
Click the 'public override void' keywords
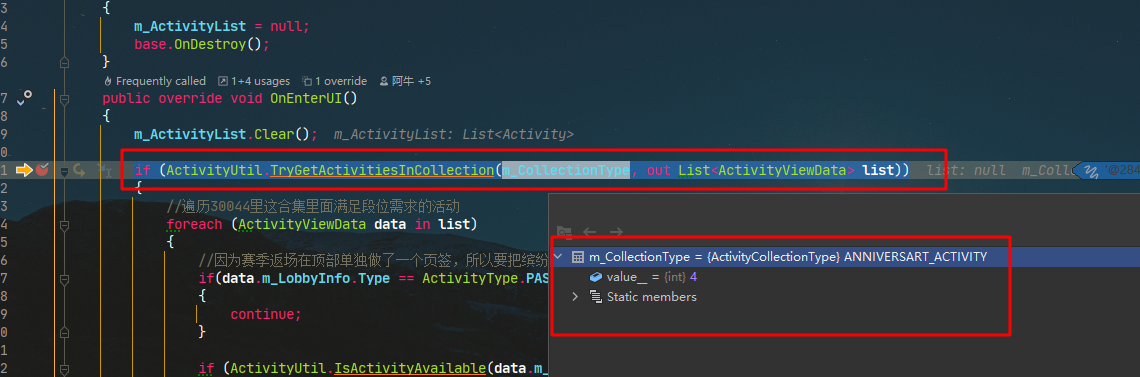coord(182,97)
